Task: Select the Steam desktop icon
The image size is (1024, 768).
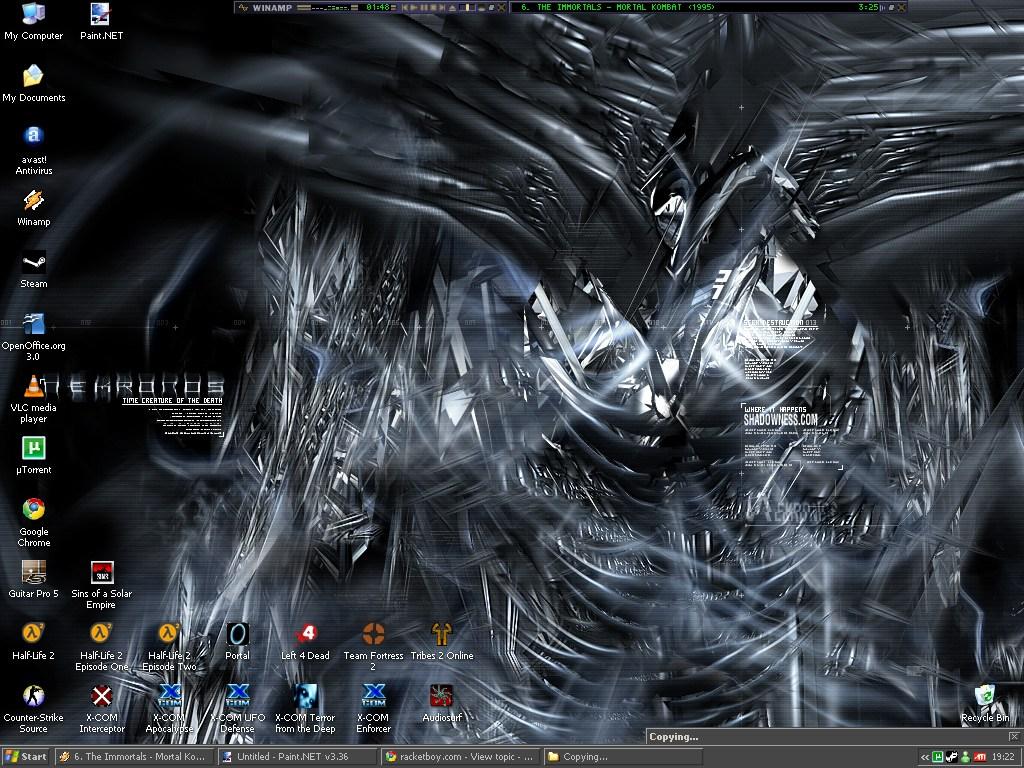Action: pos(33,270)
